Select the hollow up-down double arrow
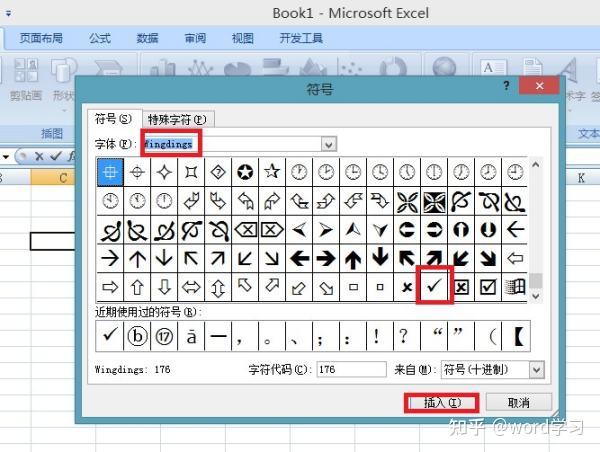 [x=218, y=287]
